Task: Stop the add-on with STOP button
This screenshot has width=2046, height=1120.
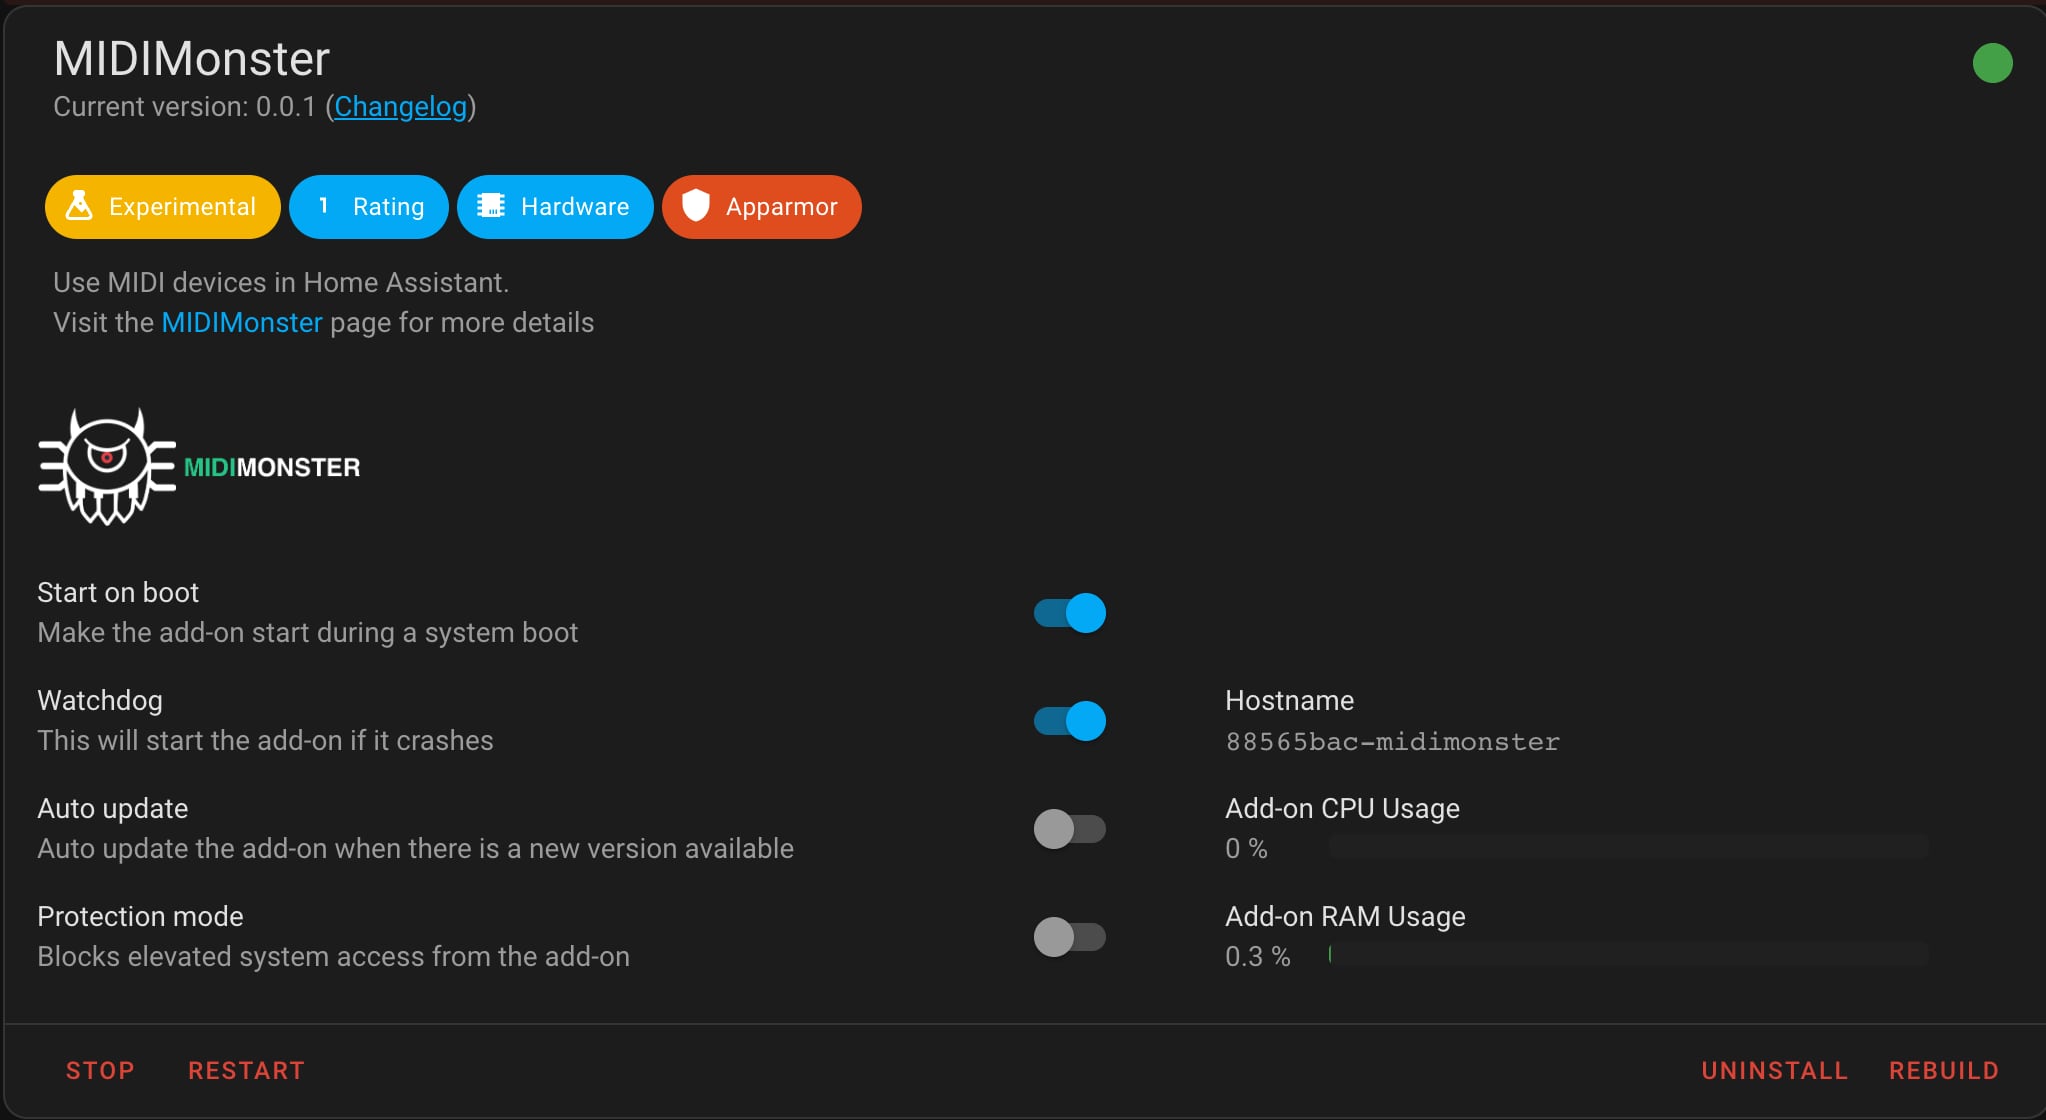Action: pyautogui.click(x=100, y=1070)
